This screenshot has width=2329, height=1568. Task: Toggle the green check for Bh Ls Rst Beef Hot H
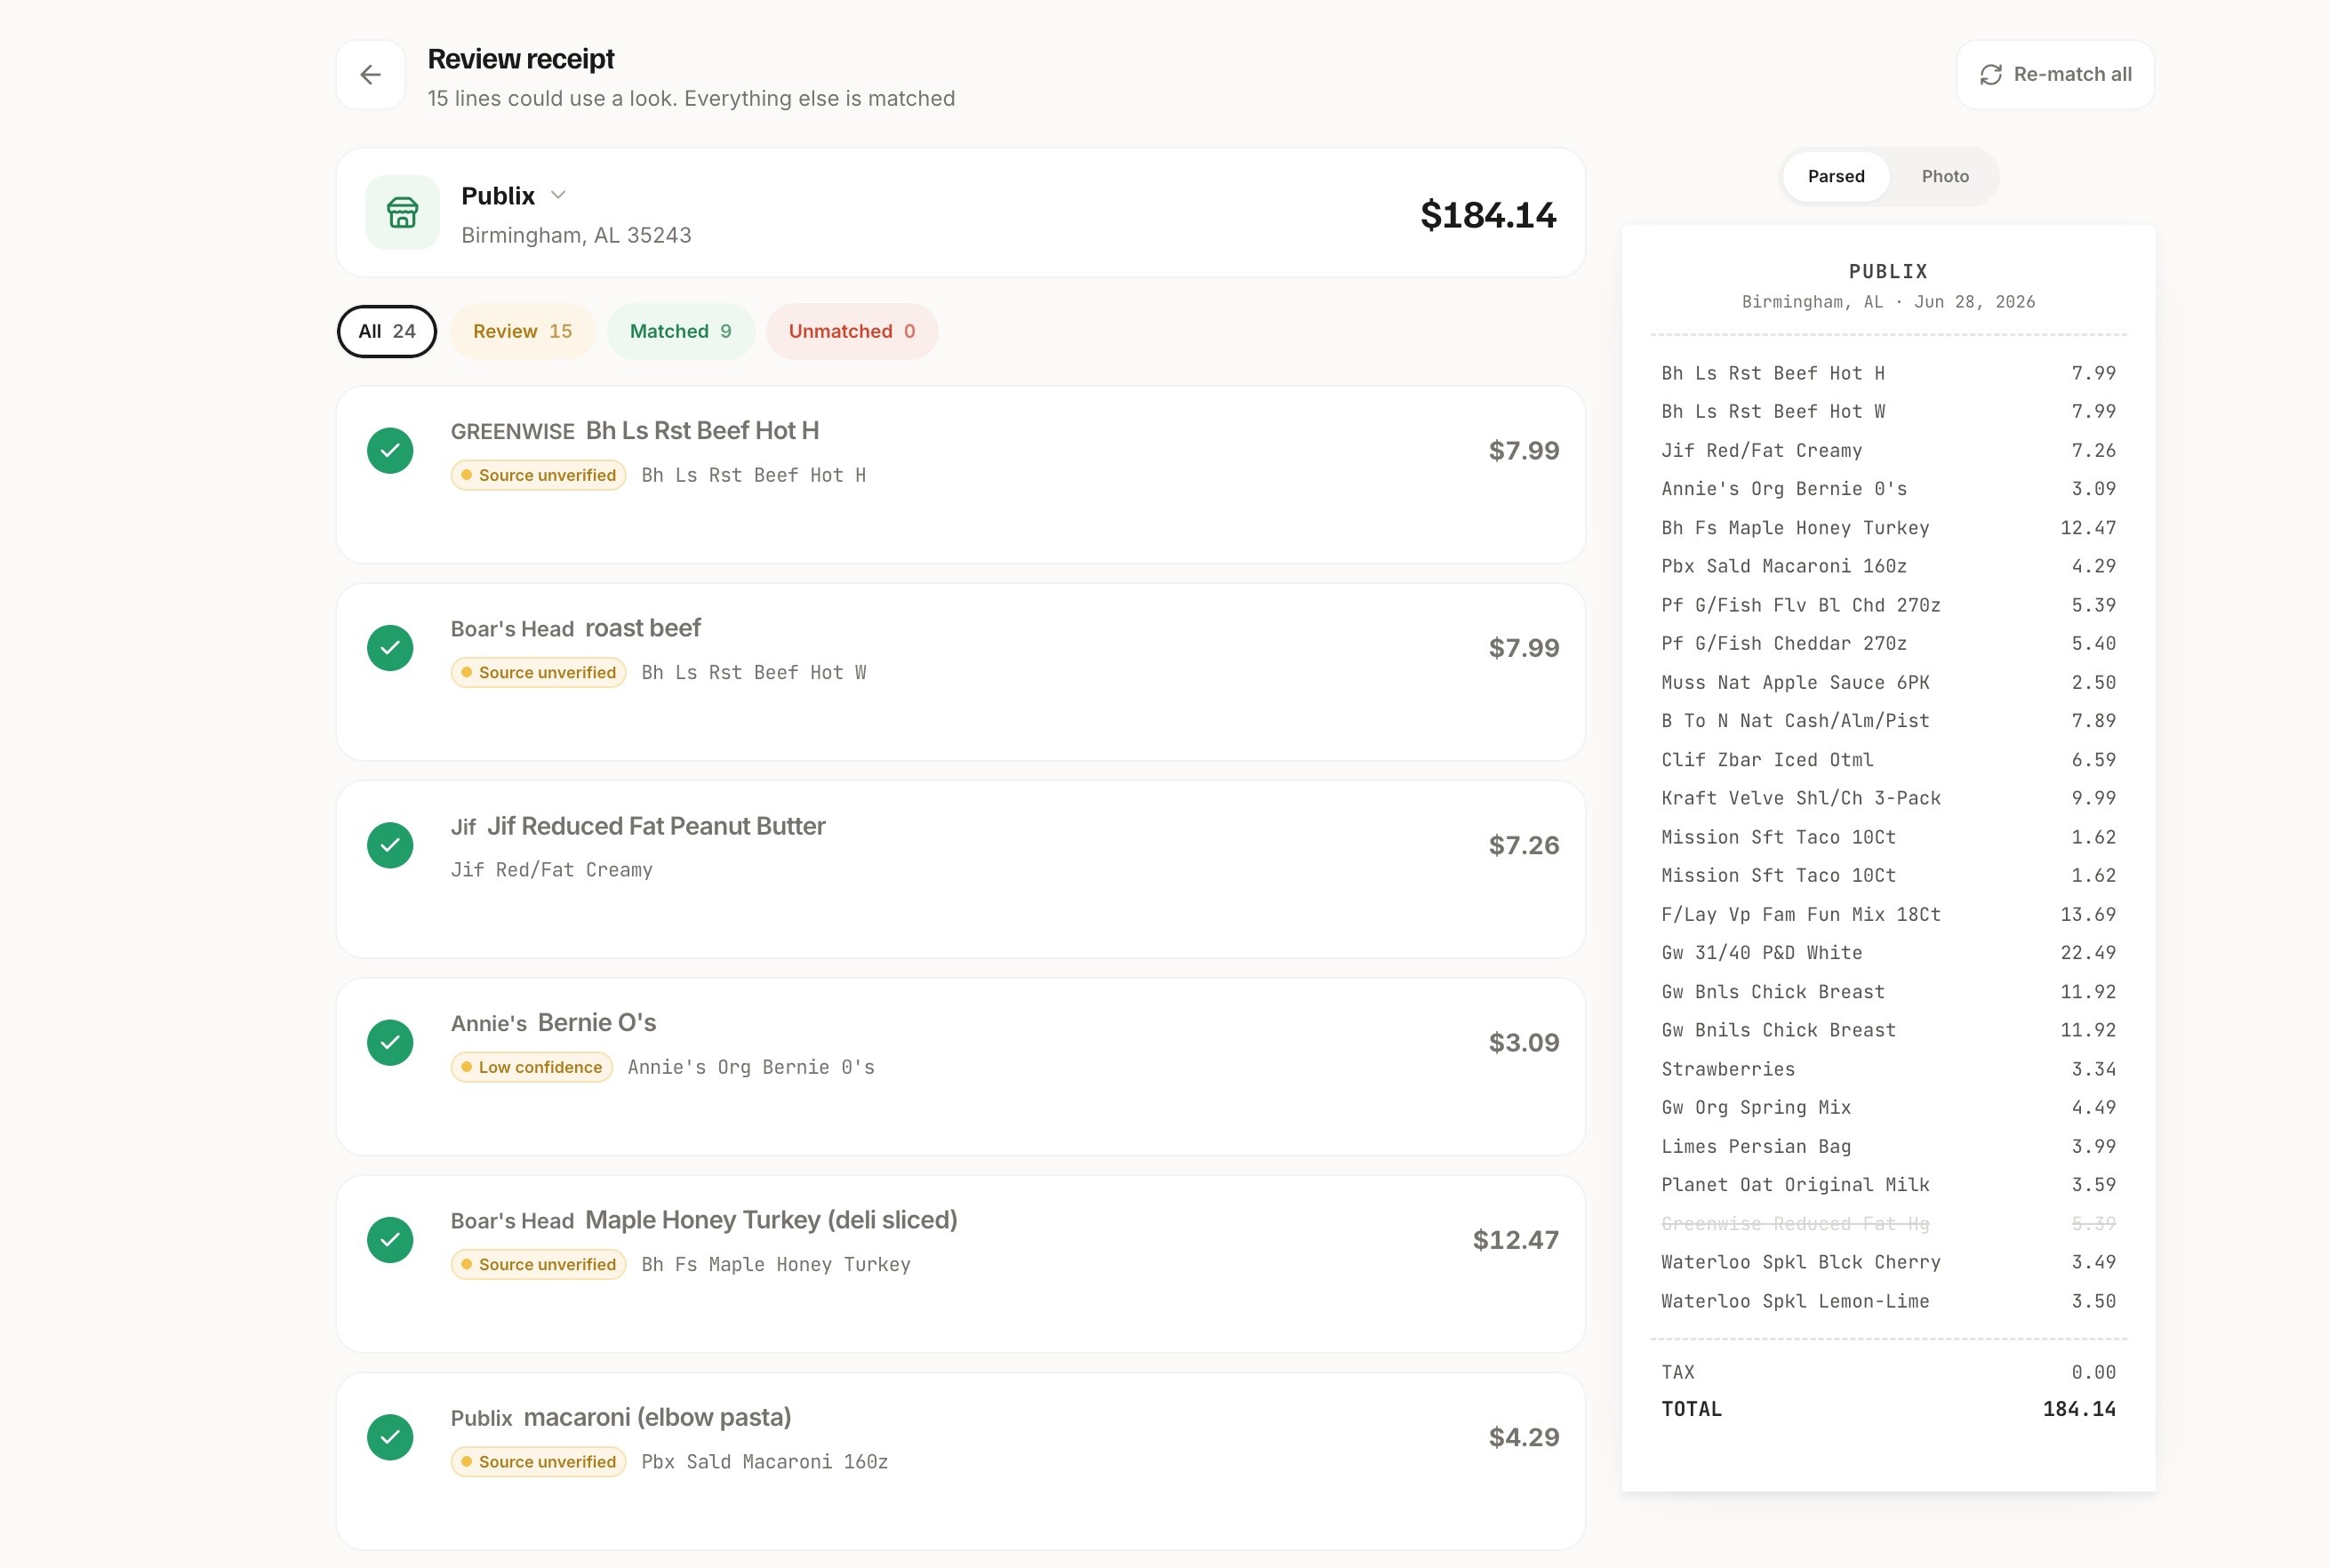[x=390, y=451]
